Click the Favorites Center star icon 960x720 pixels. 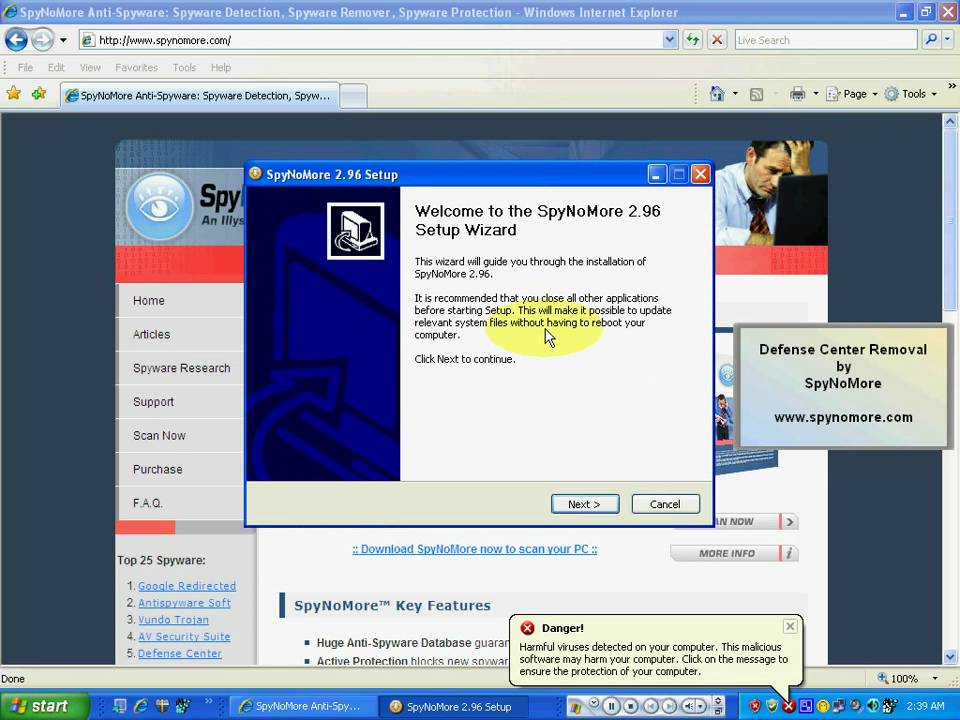pyautogui.click(x=13, y=93)
